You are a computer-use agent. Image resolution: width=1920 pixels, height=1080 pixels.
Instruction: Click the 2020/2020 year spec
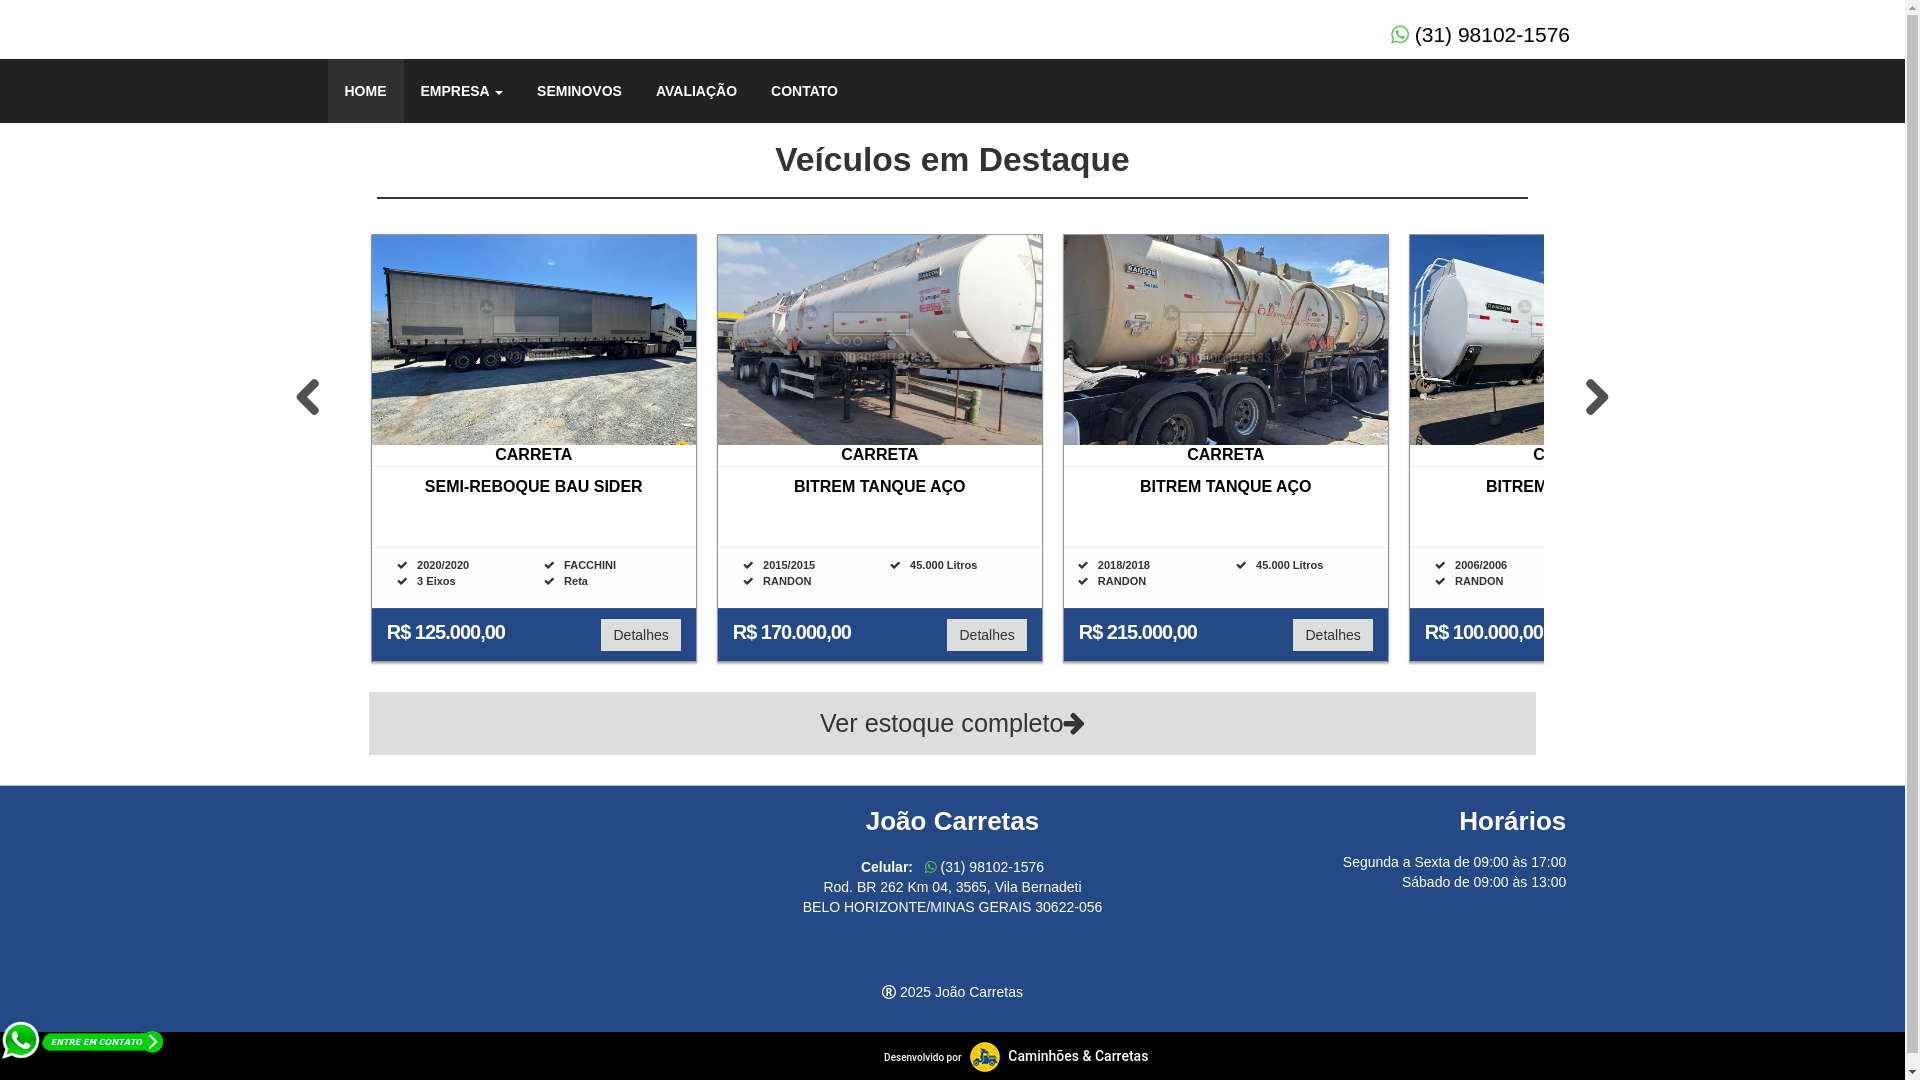pos(443,565)
